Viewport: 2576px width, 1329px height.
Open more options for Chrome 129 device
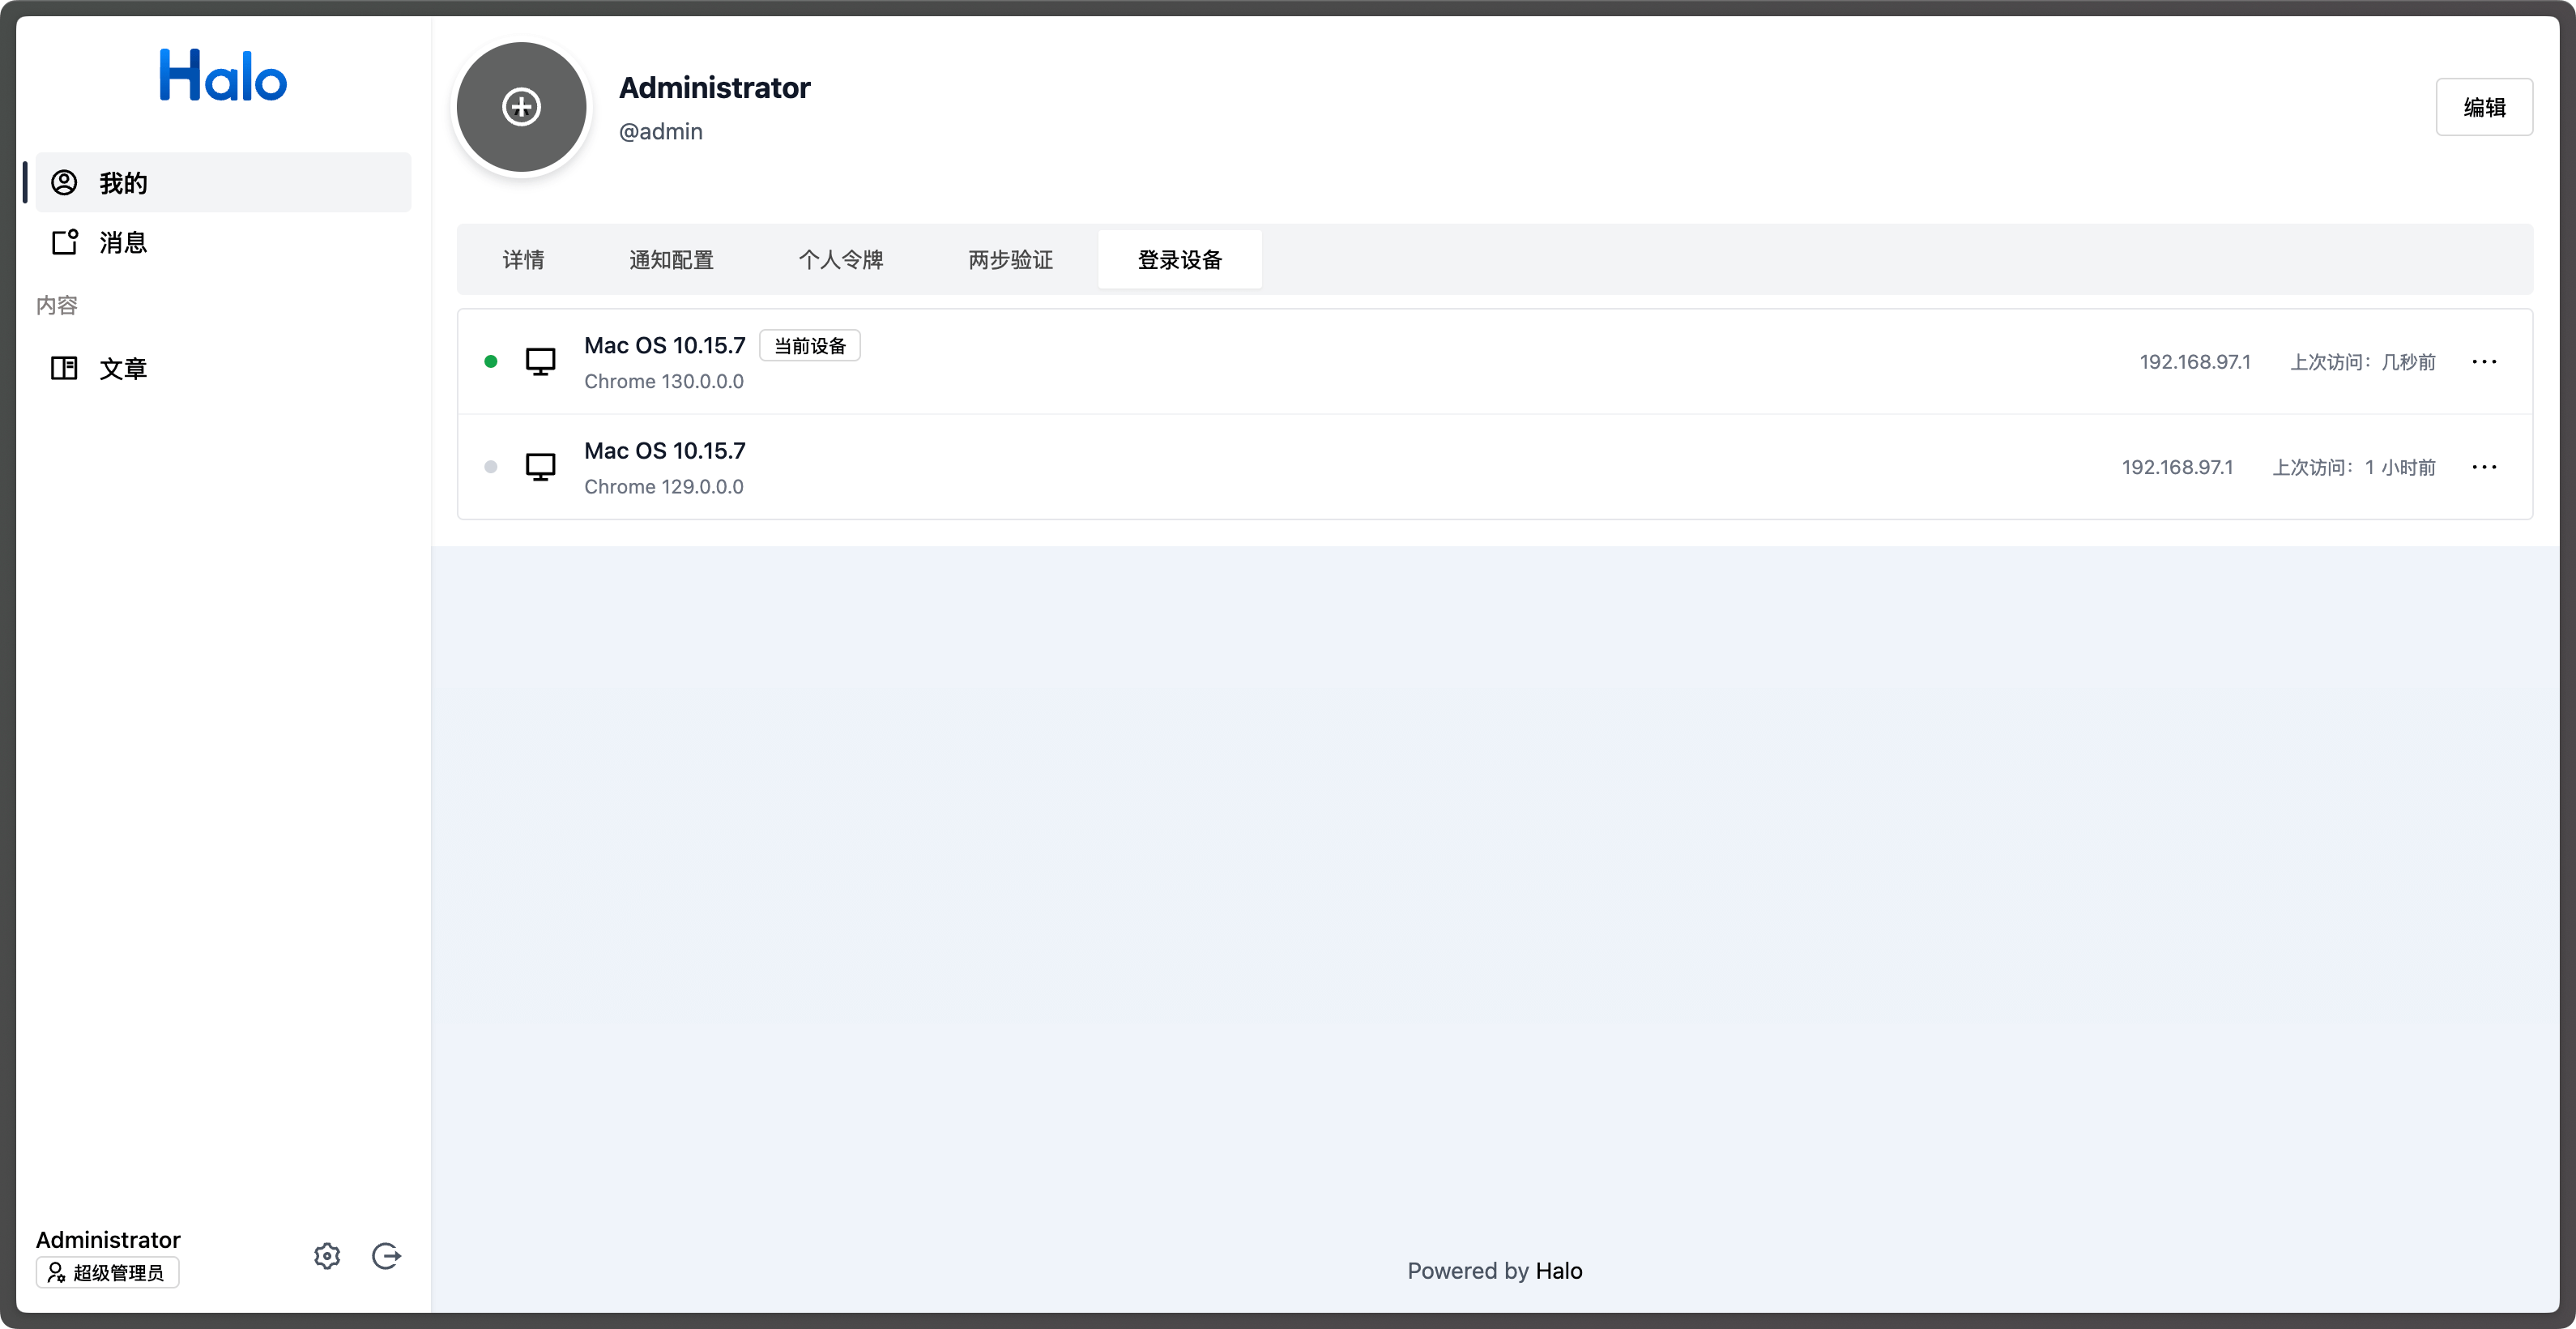point(2484,467)
